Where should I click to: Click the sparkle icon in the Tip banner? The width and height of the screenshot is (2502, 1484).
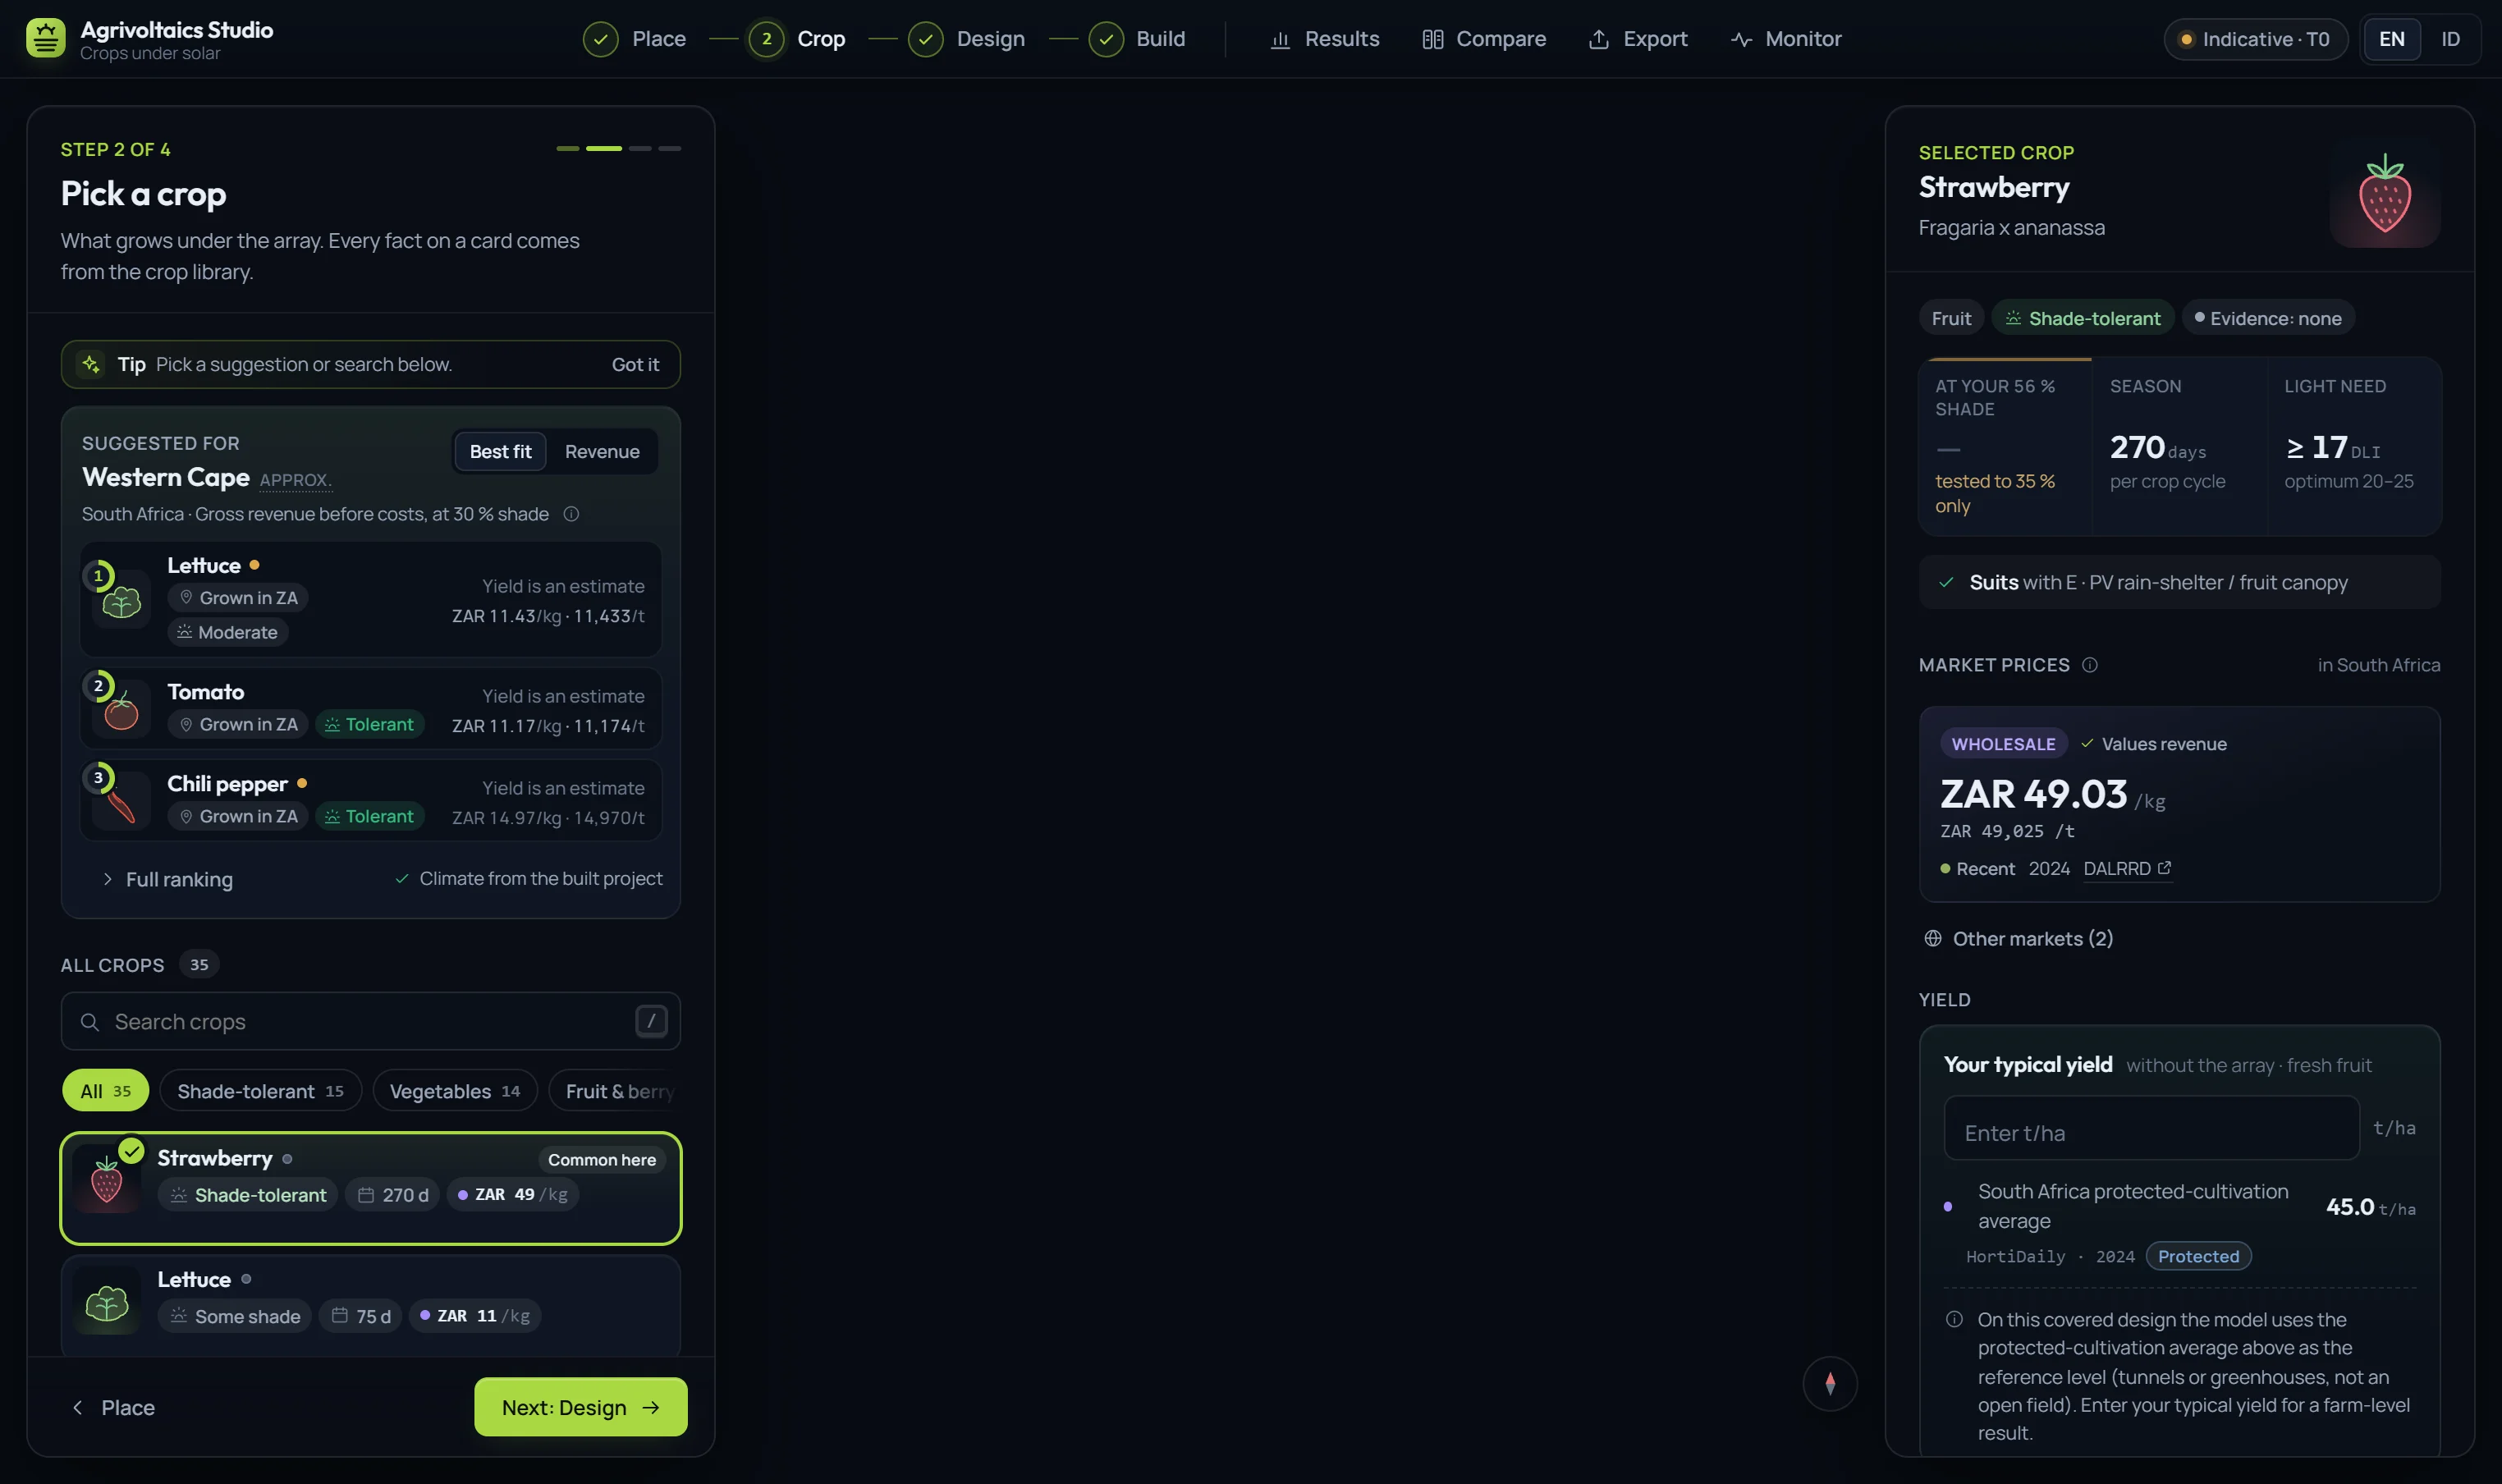91,364
